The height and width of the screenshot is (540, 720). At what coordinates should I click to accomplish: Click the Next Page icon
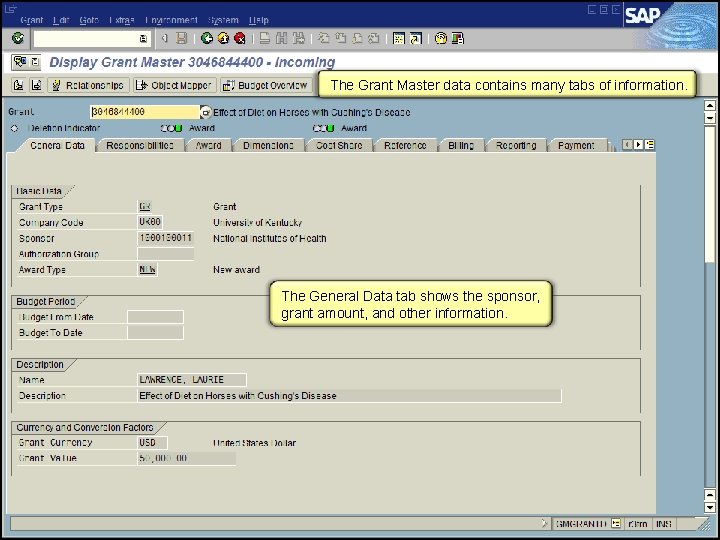357,38
